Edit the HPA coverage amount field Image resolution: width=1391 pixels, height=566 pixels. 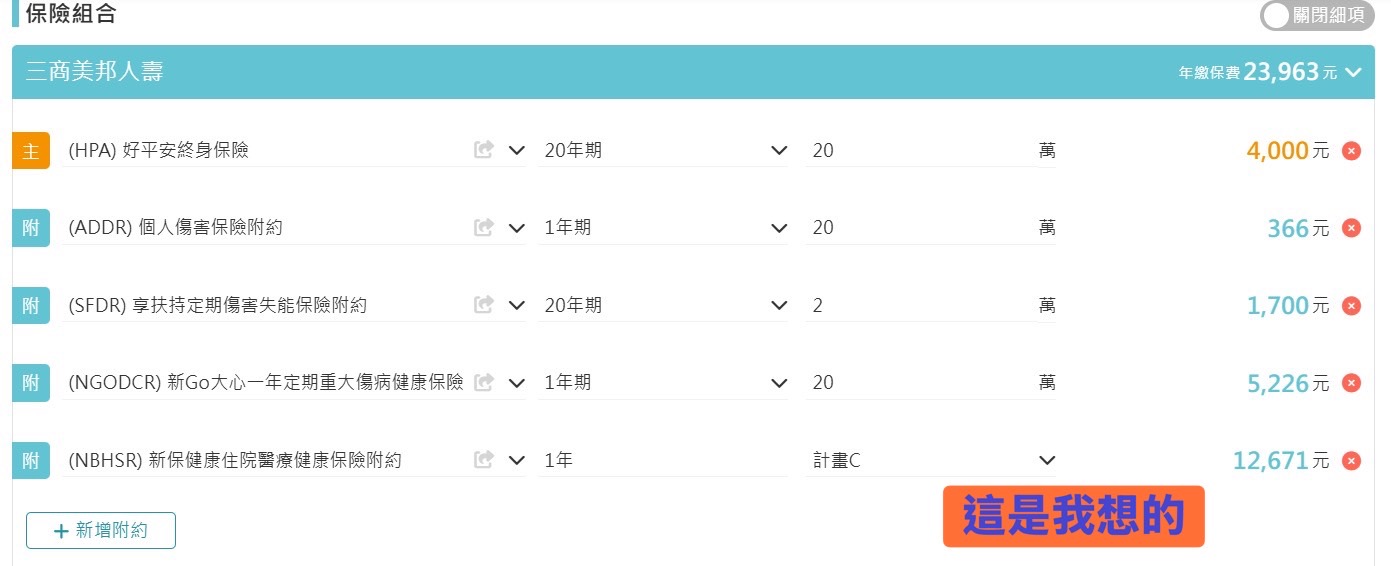915,150
